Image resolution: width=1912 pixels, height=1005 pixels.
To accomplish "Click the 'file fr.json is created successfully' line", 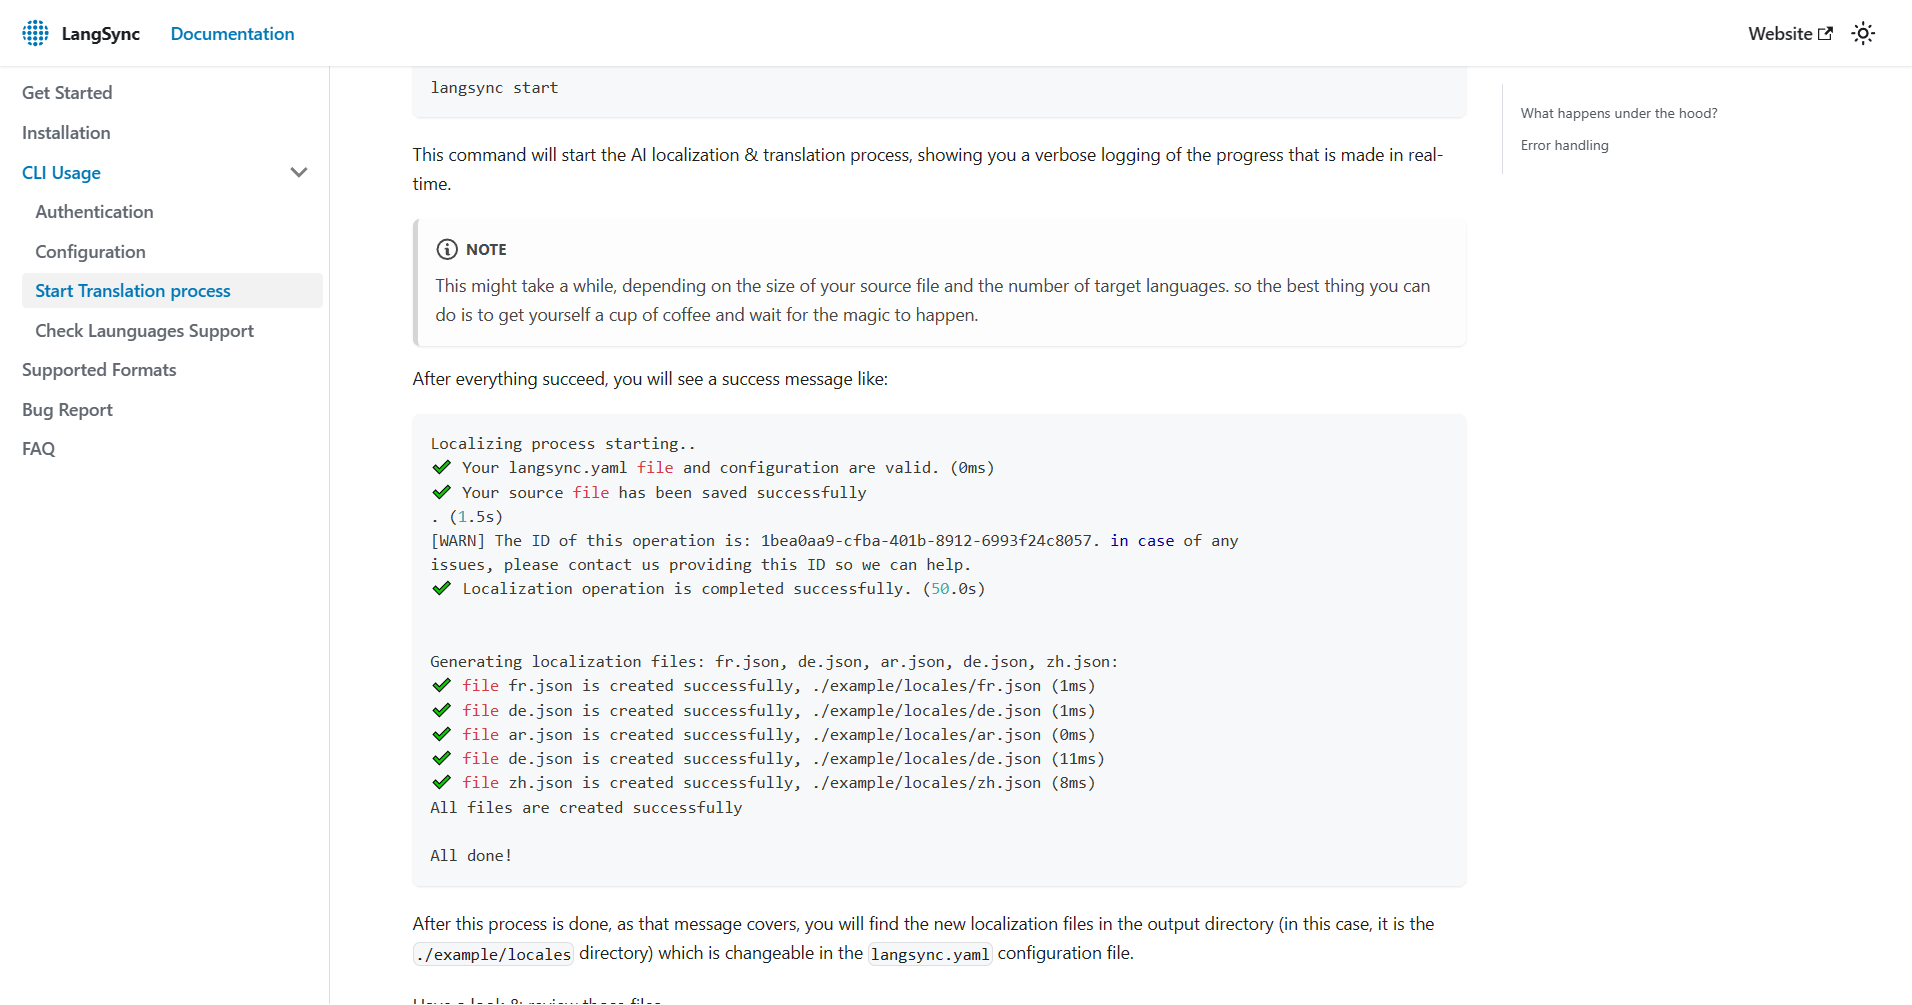I will coord(764,686).
